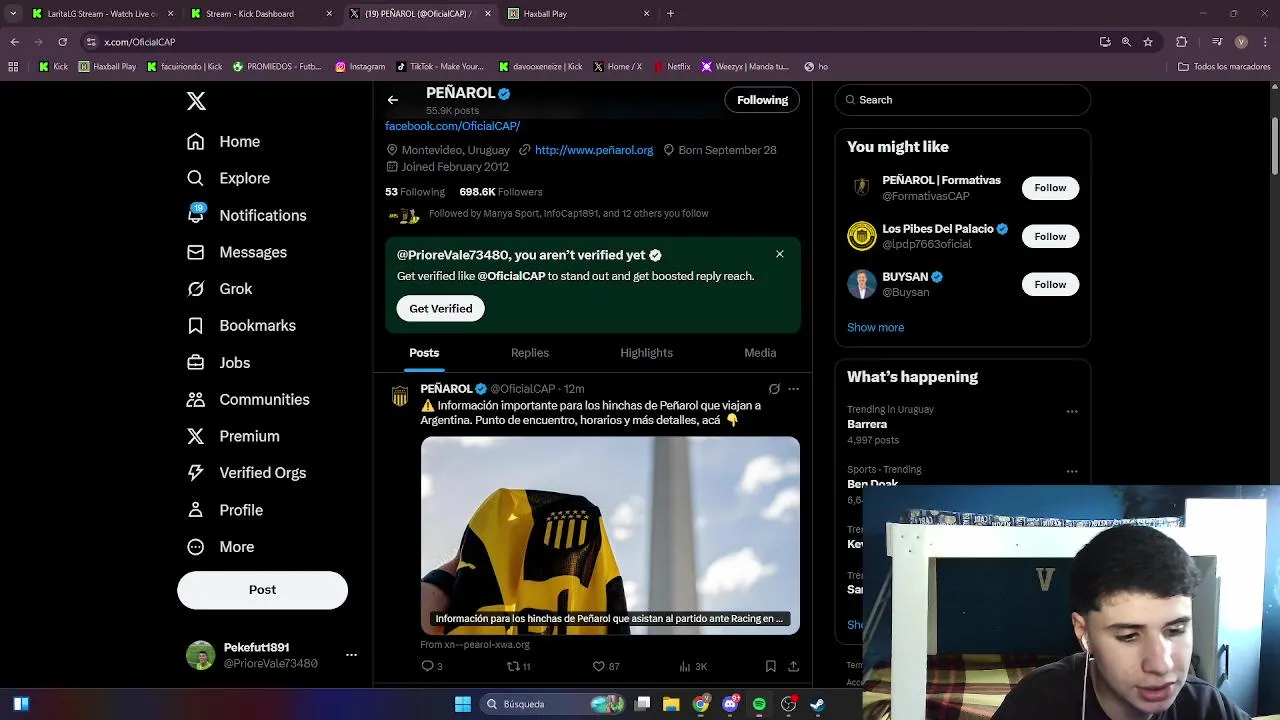Repost the Peñarol post
This screenshot has height=720, width=1280.
(x=518, y=666)
